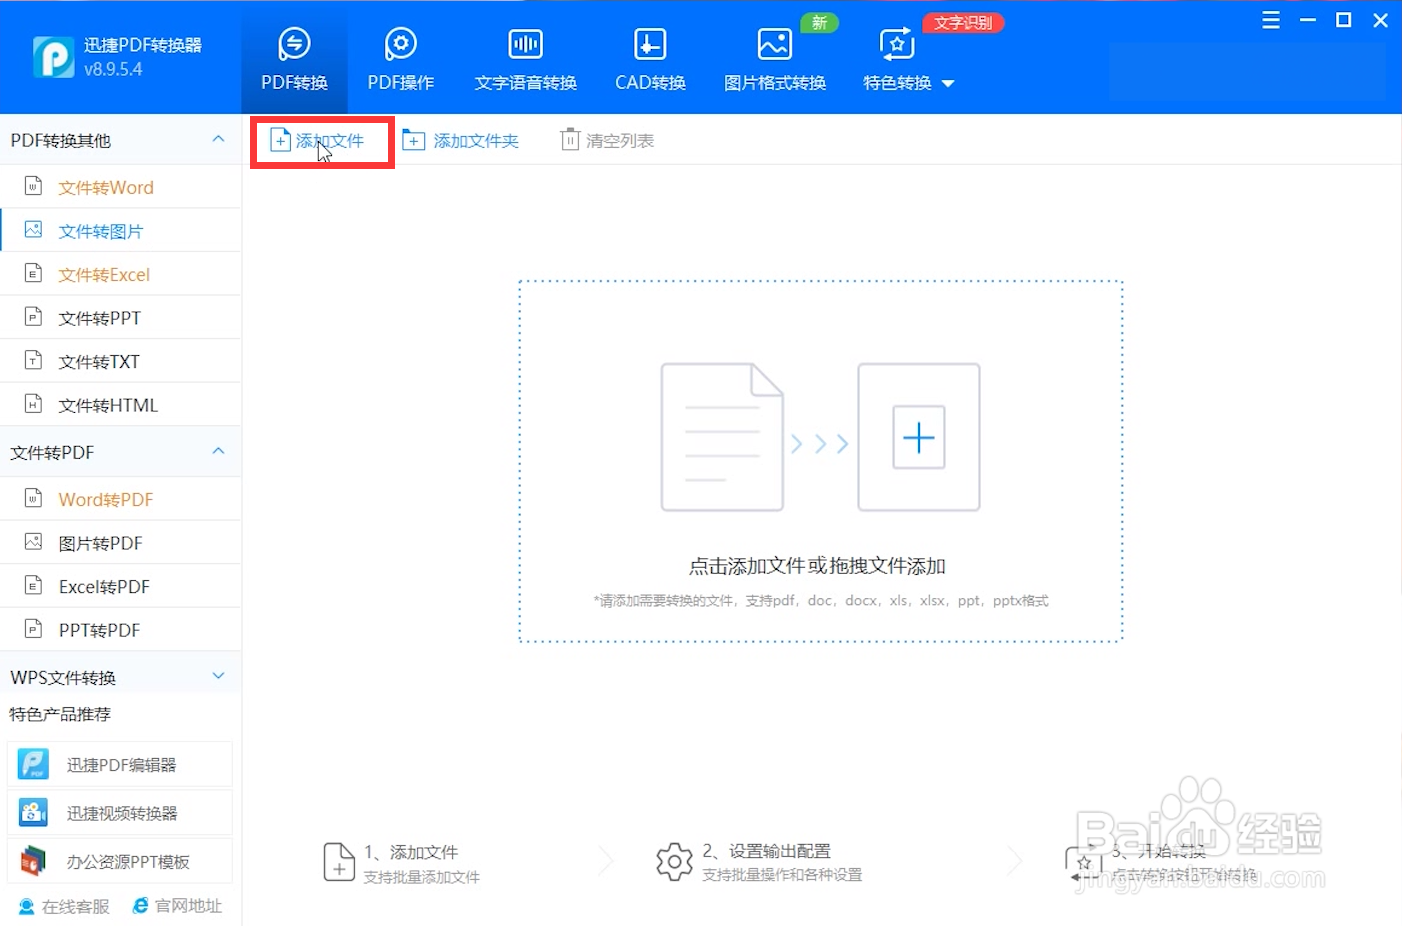Select 图片转PDF conversion option

[x=106, y=542]
